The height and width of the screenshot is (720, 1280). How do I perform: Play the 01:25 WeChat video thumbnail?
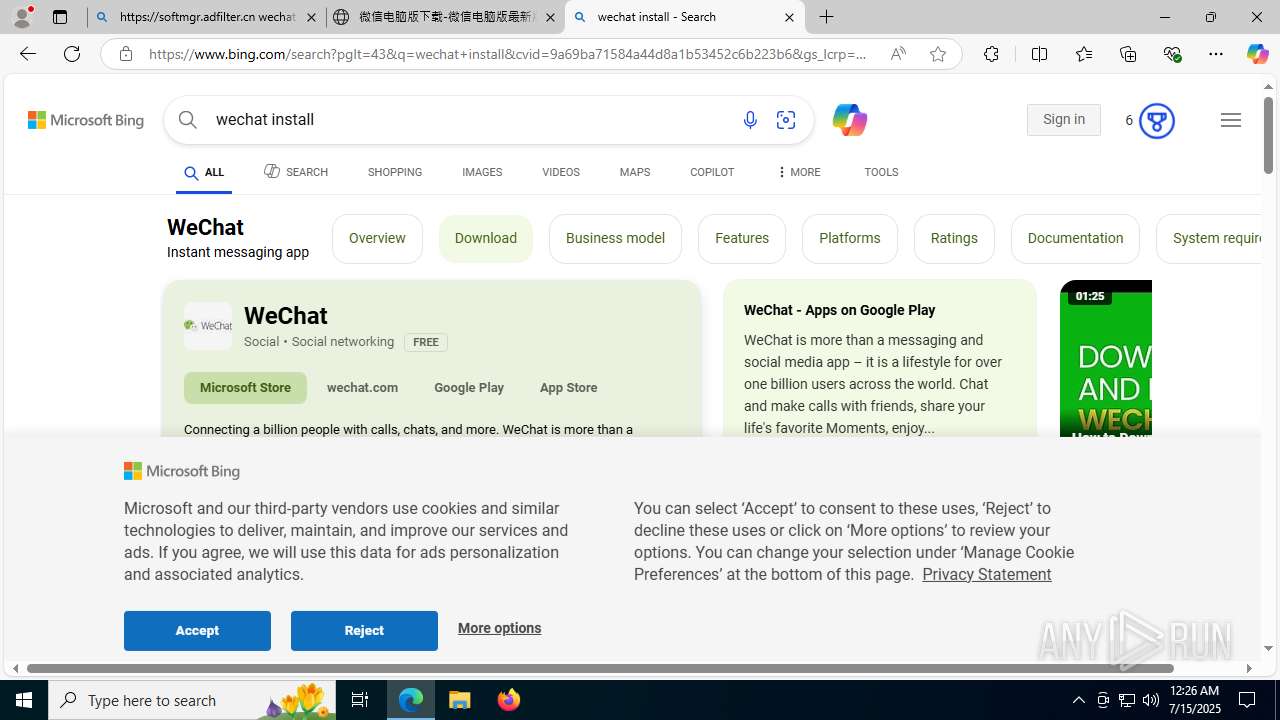coord(1106,360)
